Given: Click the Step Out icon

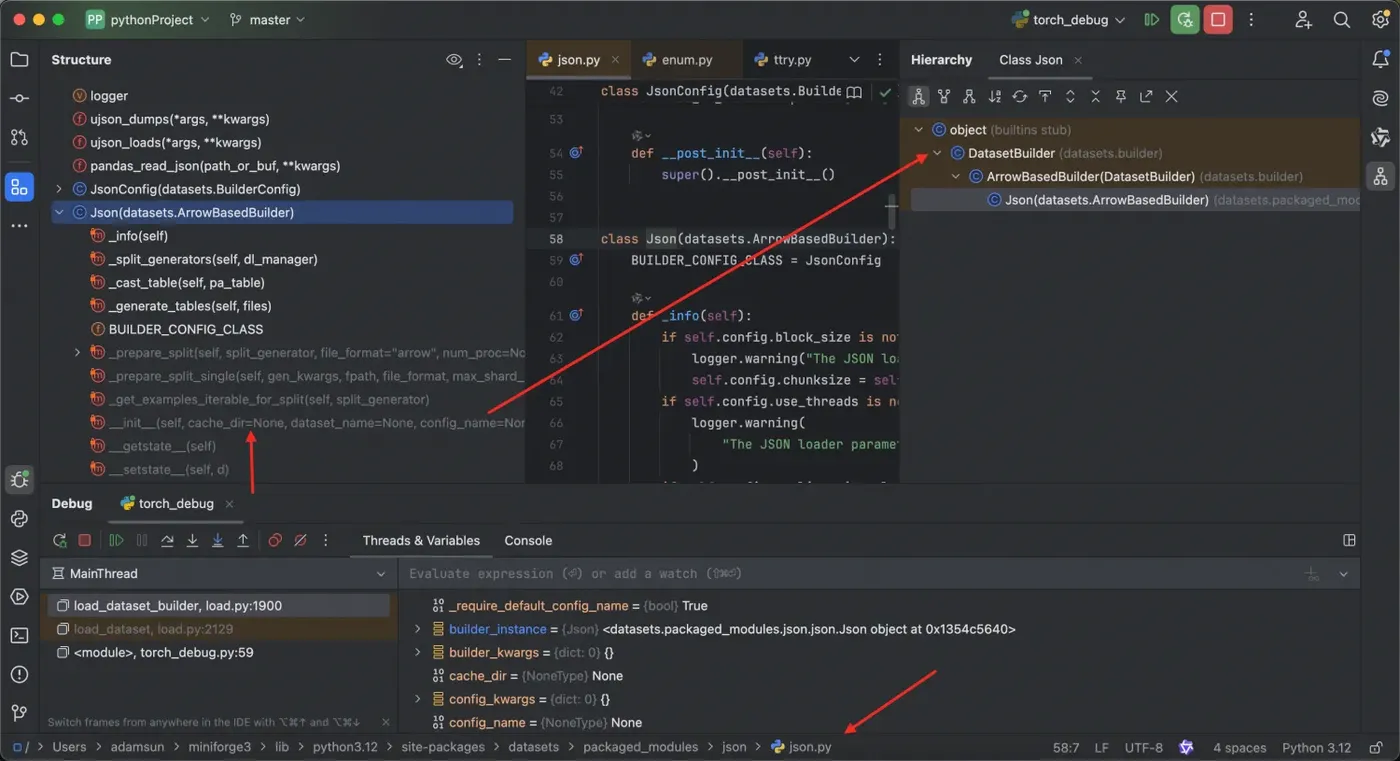Looking at the screenshot, I should pos(243,541).
